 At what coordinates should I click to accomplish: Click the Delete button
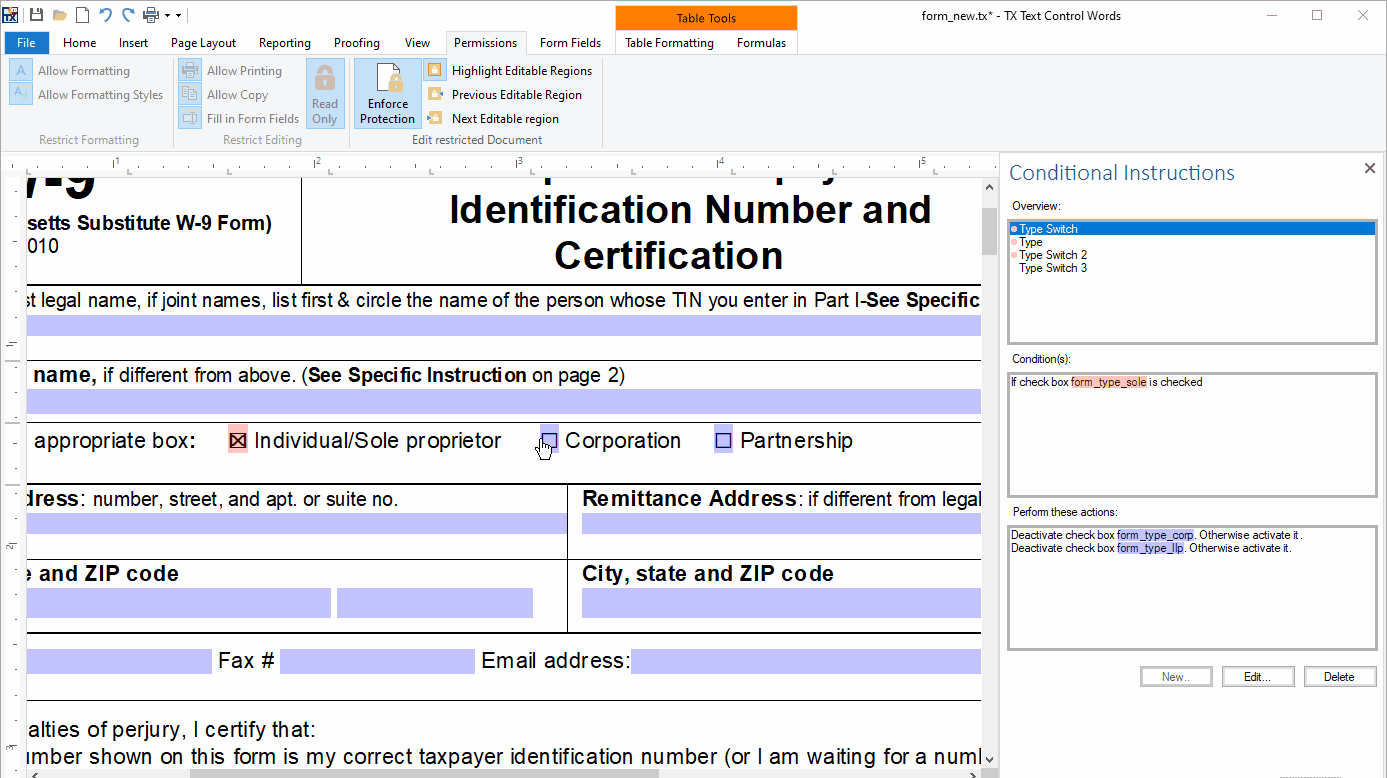[x=1340, y=677]
